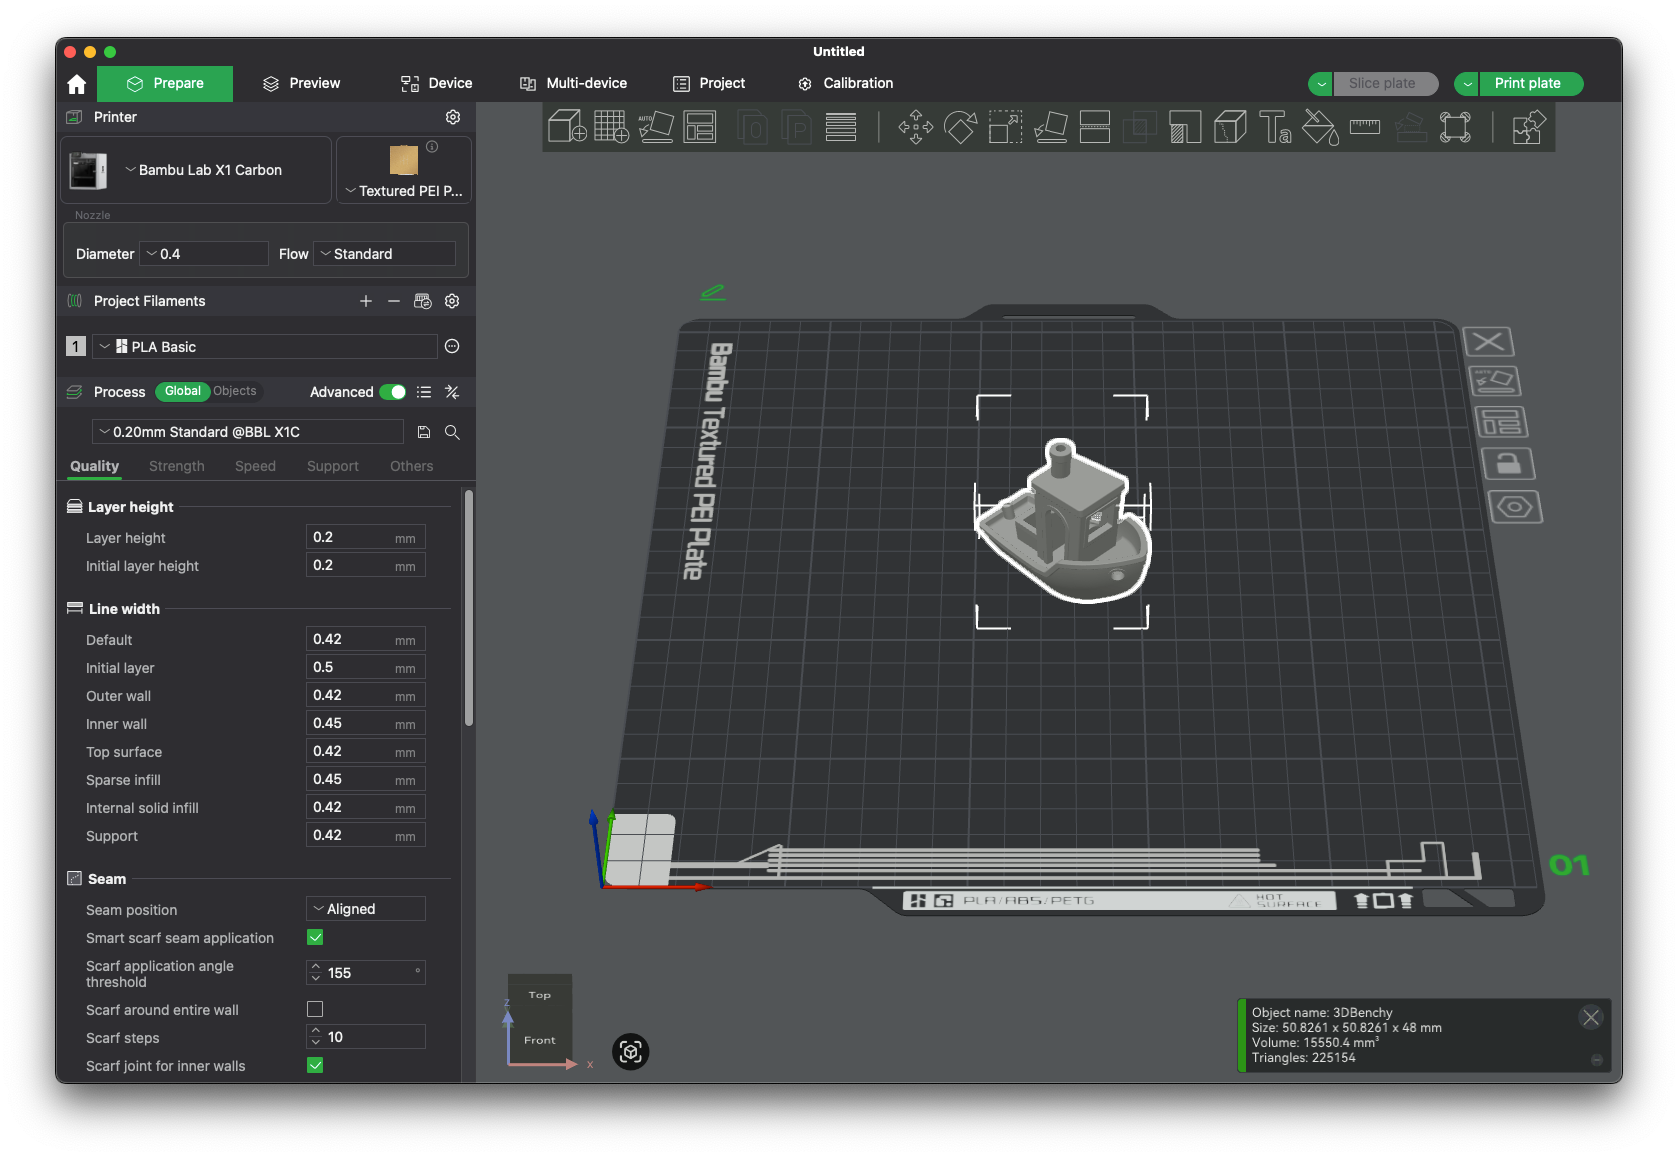Click the Print plate button
The image size is (1678, 1157).
click(x=1527, y=83)
